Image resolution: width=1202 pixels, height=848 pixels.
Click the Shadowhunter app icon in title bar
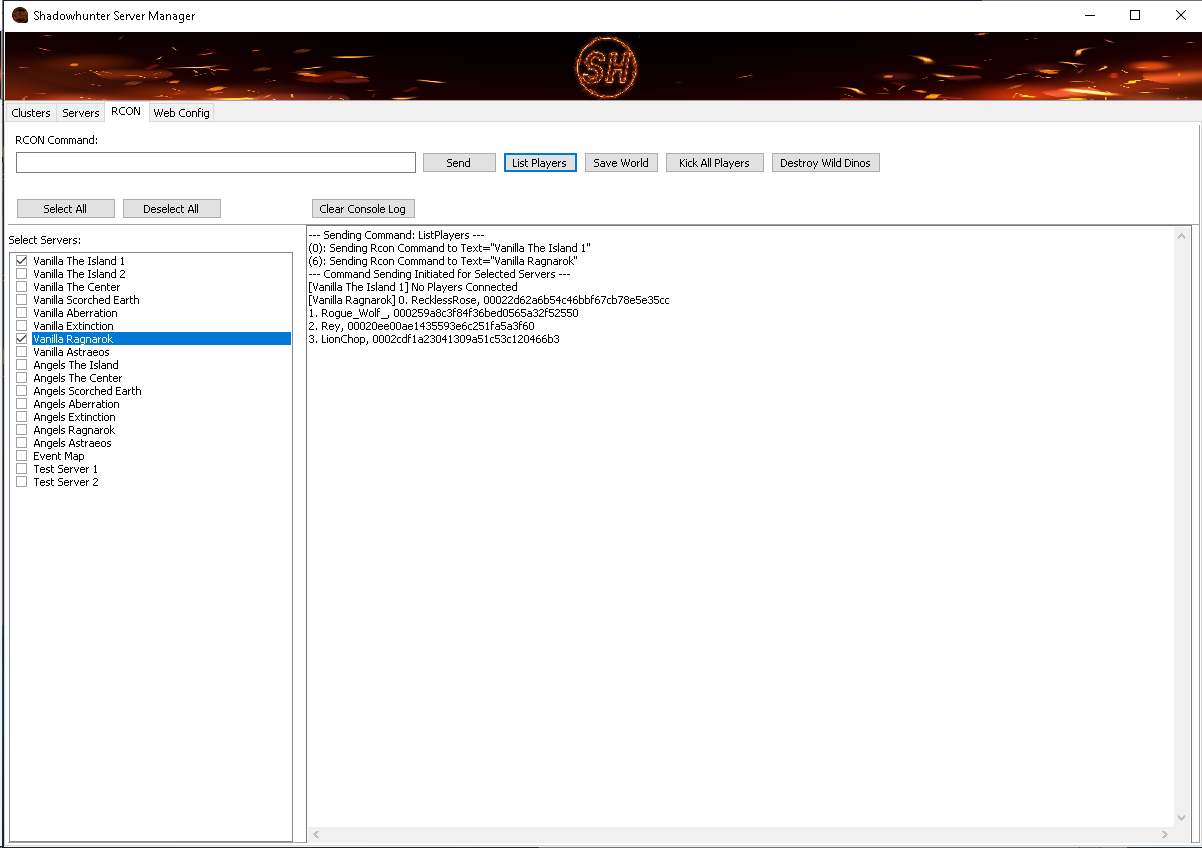[x=19, y=15]
